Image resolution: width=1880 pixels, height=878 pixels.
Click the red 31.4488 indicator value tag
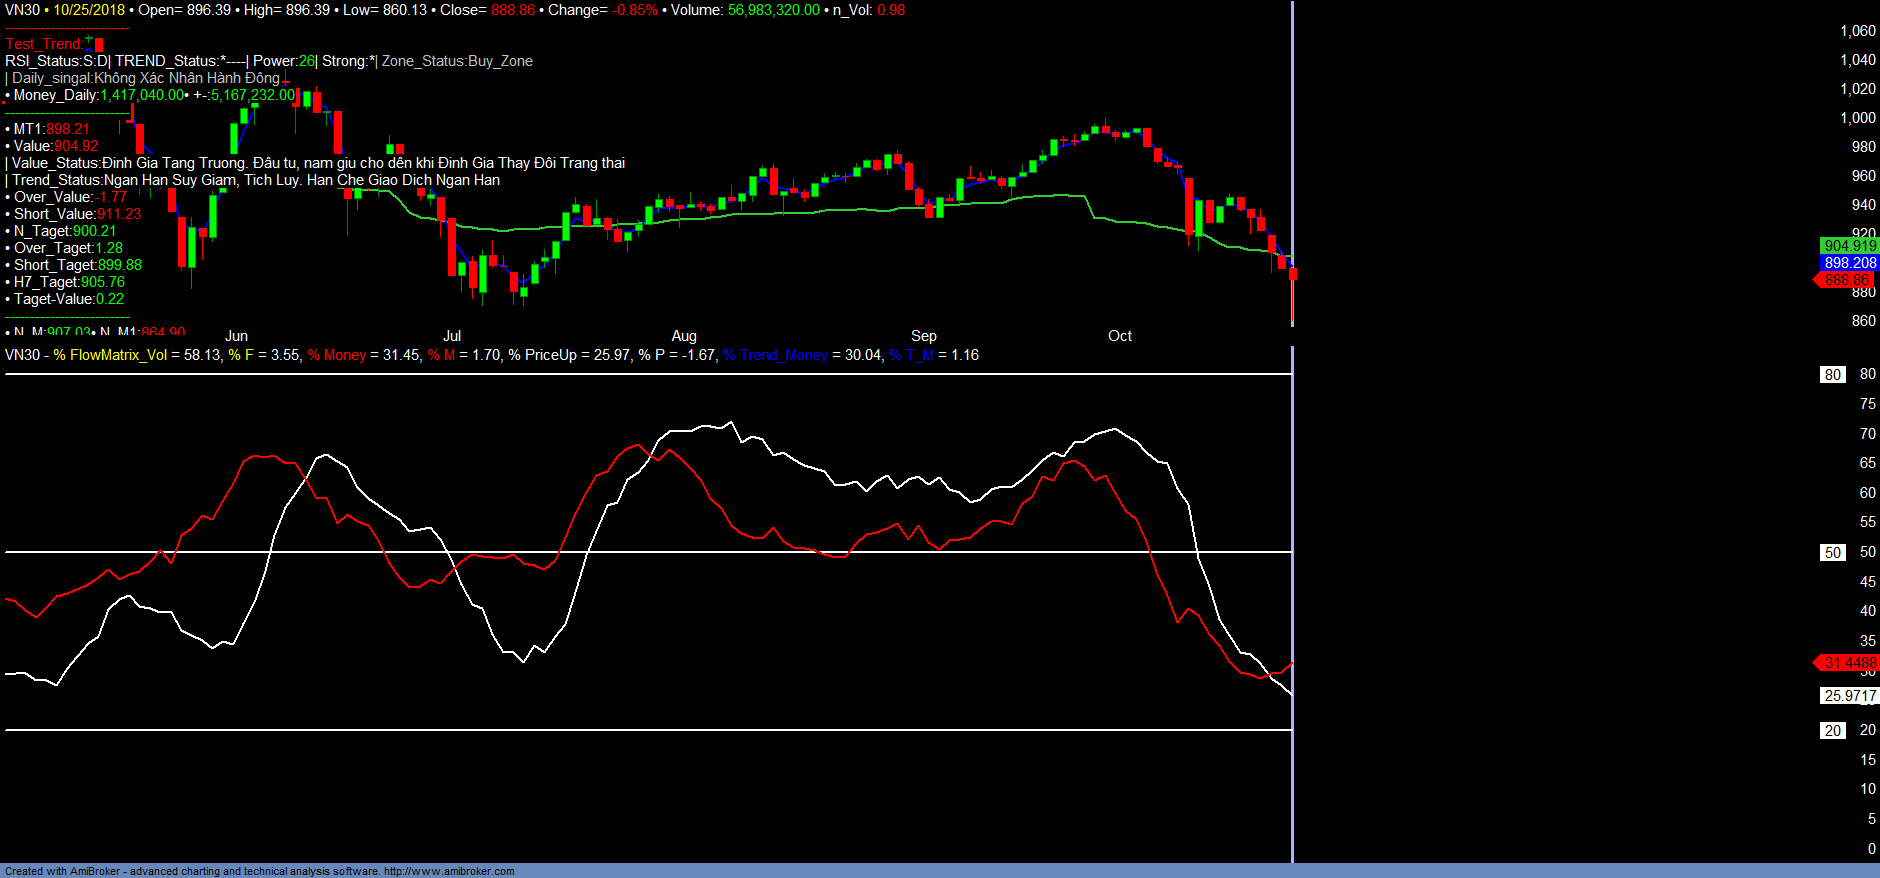coord(1849,663)
